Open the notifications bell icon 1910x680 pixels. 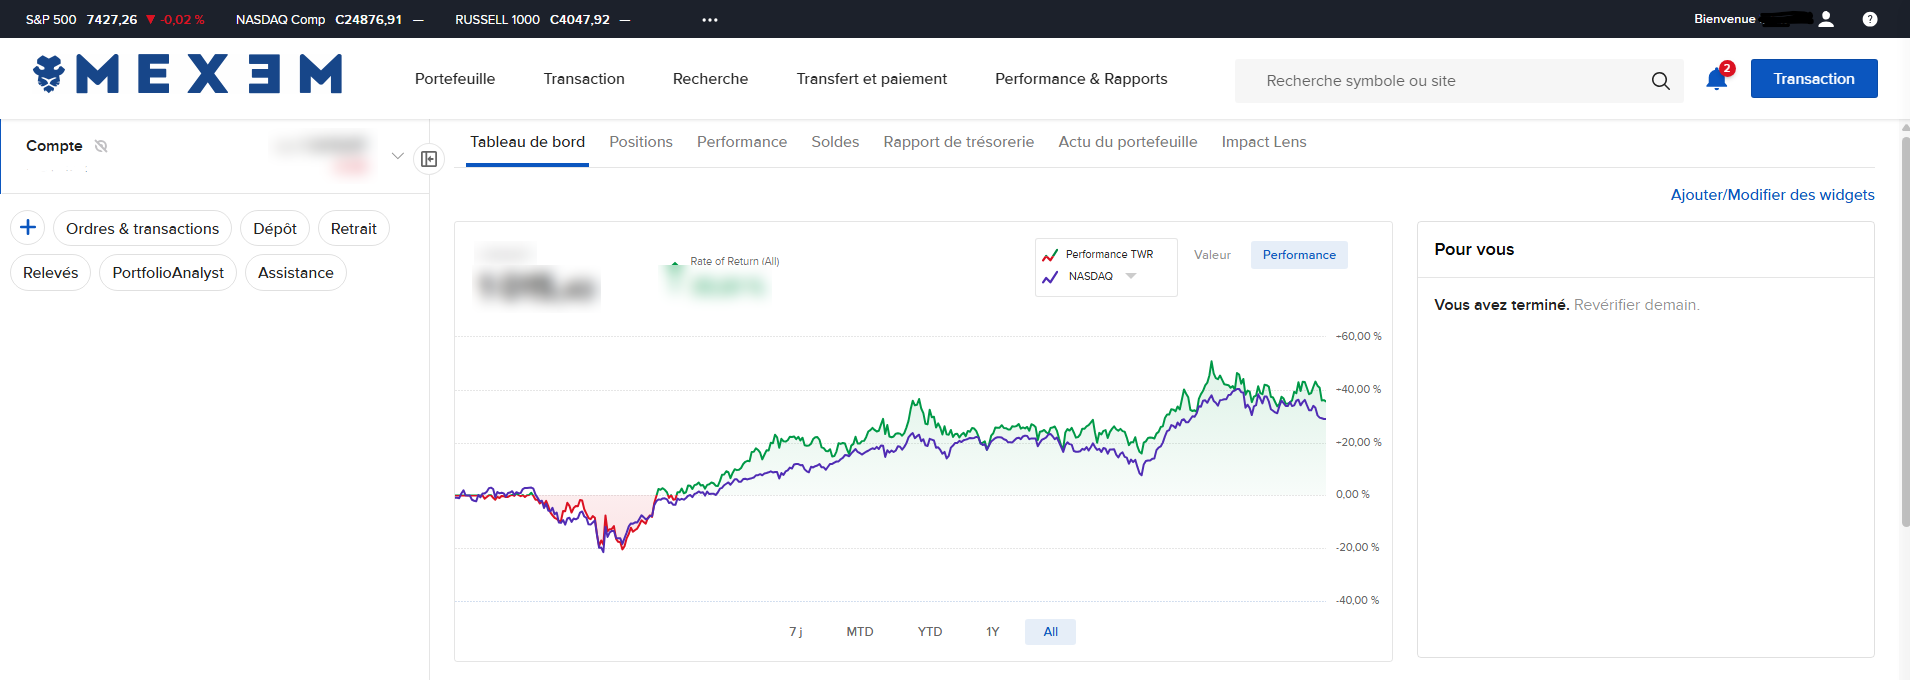point(1717,79)
